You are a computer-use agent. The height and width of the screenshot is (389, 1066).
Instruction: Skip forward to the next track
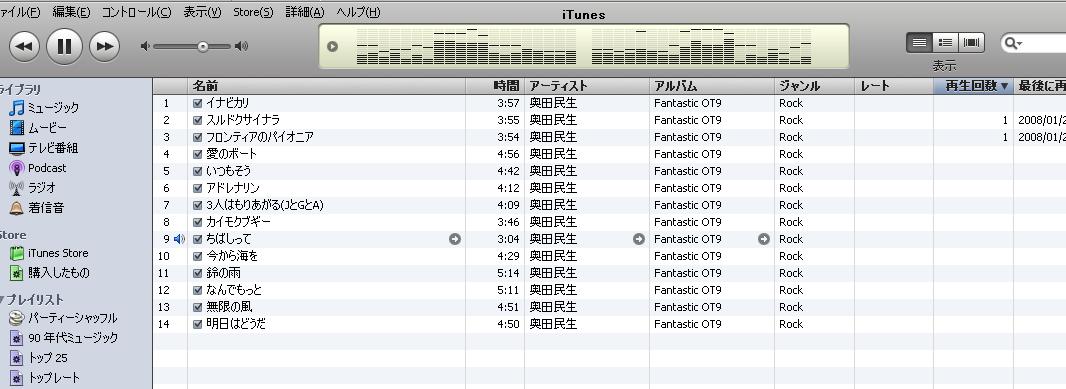(x=105, y=46)
